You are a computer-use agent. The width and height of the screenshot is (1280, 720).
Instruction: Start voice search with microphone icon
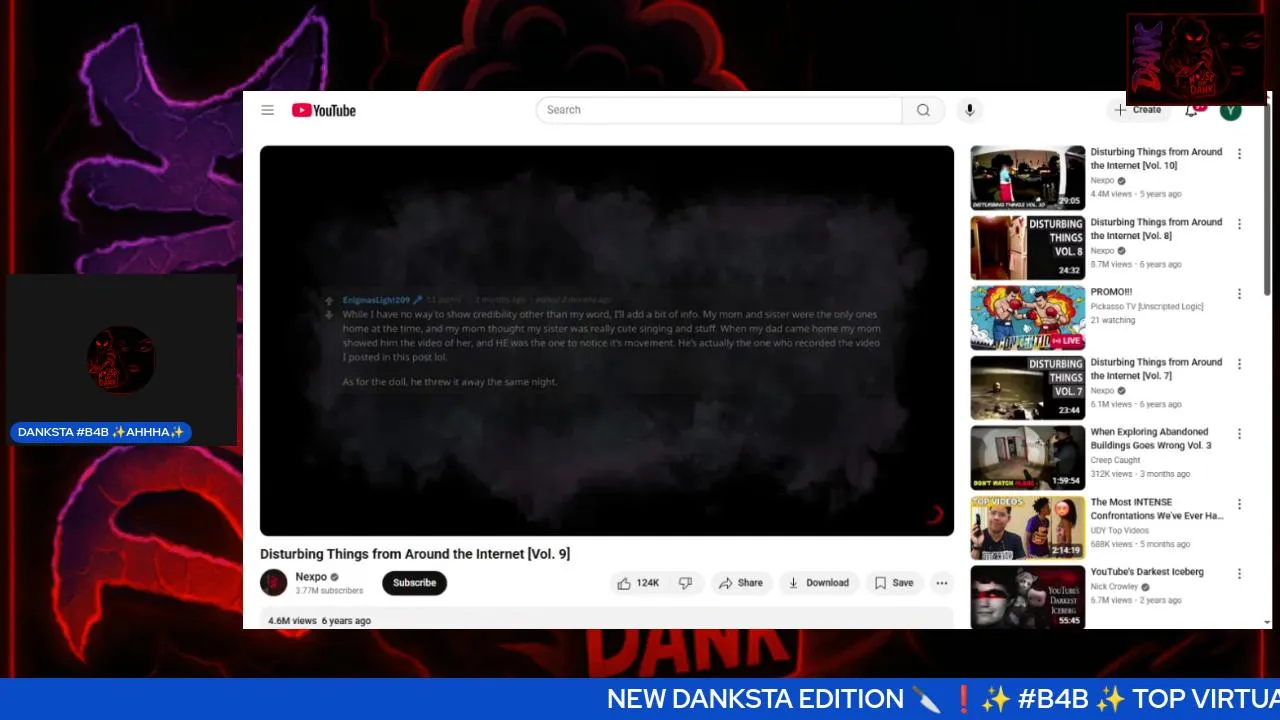point(968,110)
